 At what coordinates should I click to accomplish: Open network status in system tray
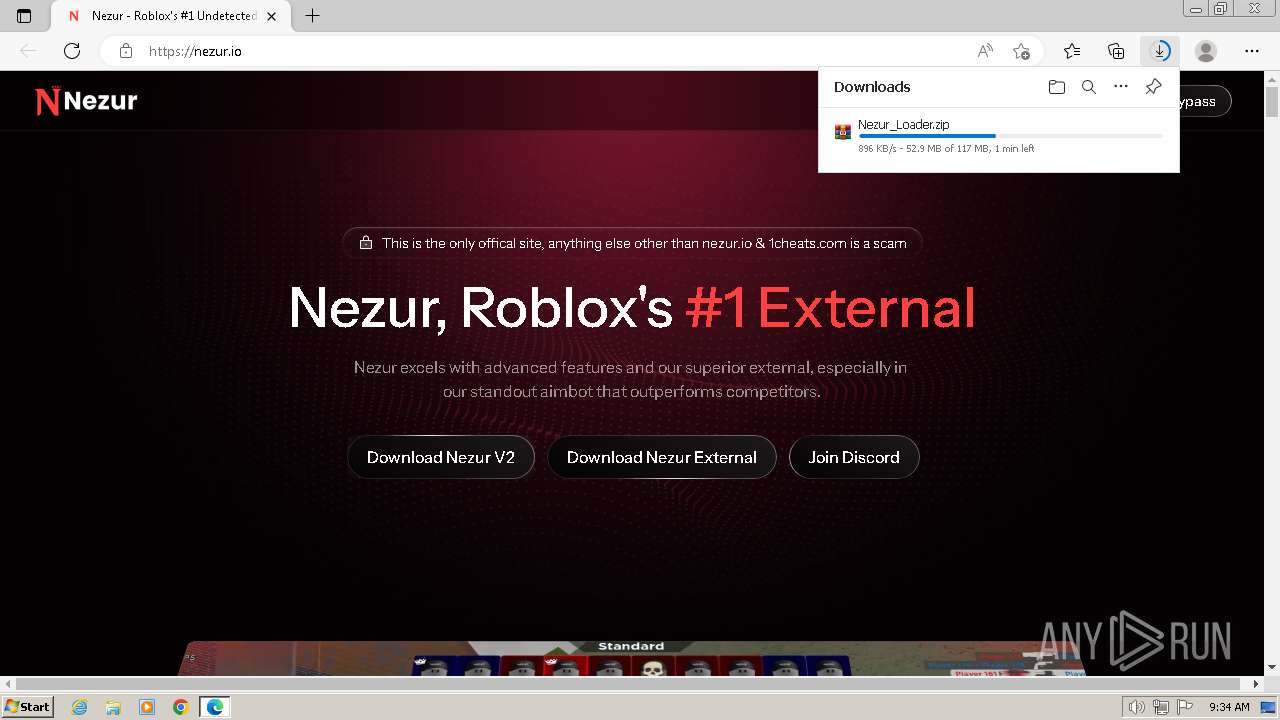point(1161,707)
